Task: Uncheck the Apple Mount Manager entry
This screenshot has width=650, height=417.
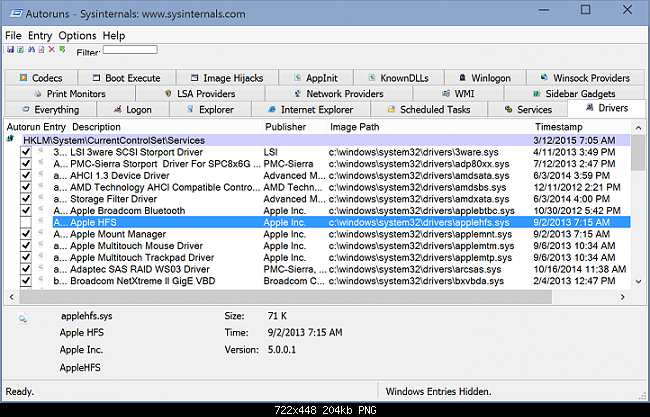Action: click(x=26, y=234)
